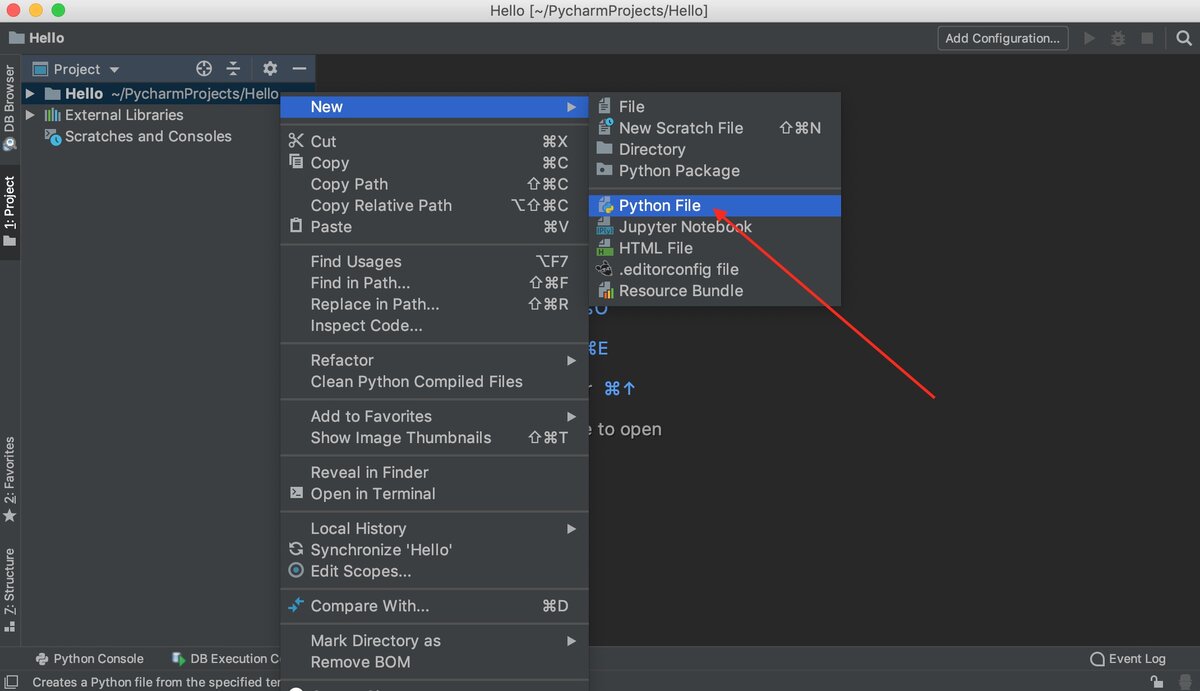Screen dimensions: 1200x691
Task: Select Show Image Thumbnails menu entry
Action: click(x=434, y=437)
